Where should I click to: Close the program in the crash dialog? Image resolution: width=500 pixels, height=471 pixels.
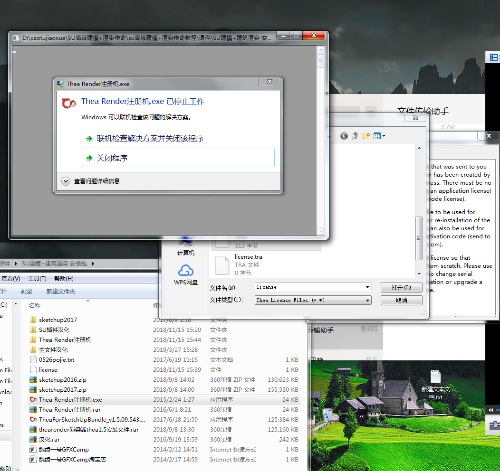coord(178,157)
